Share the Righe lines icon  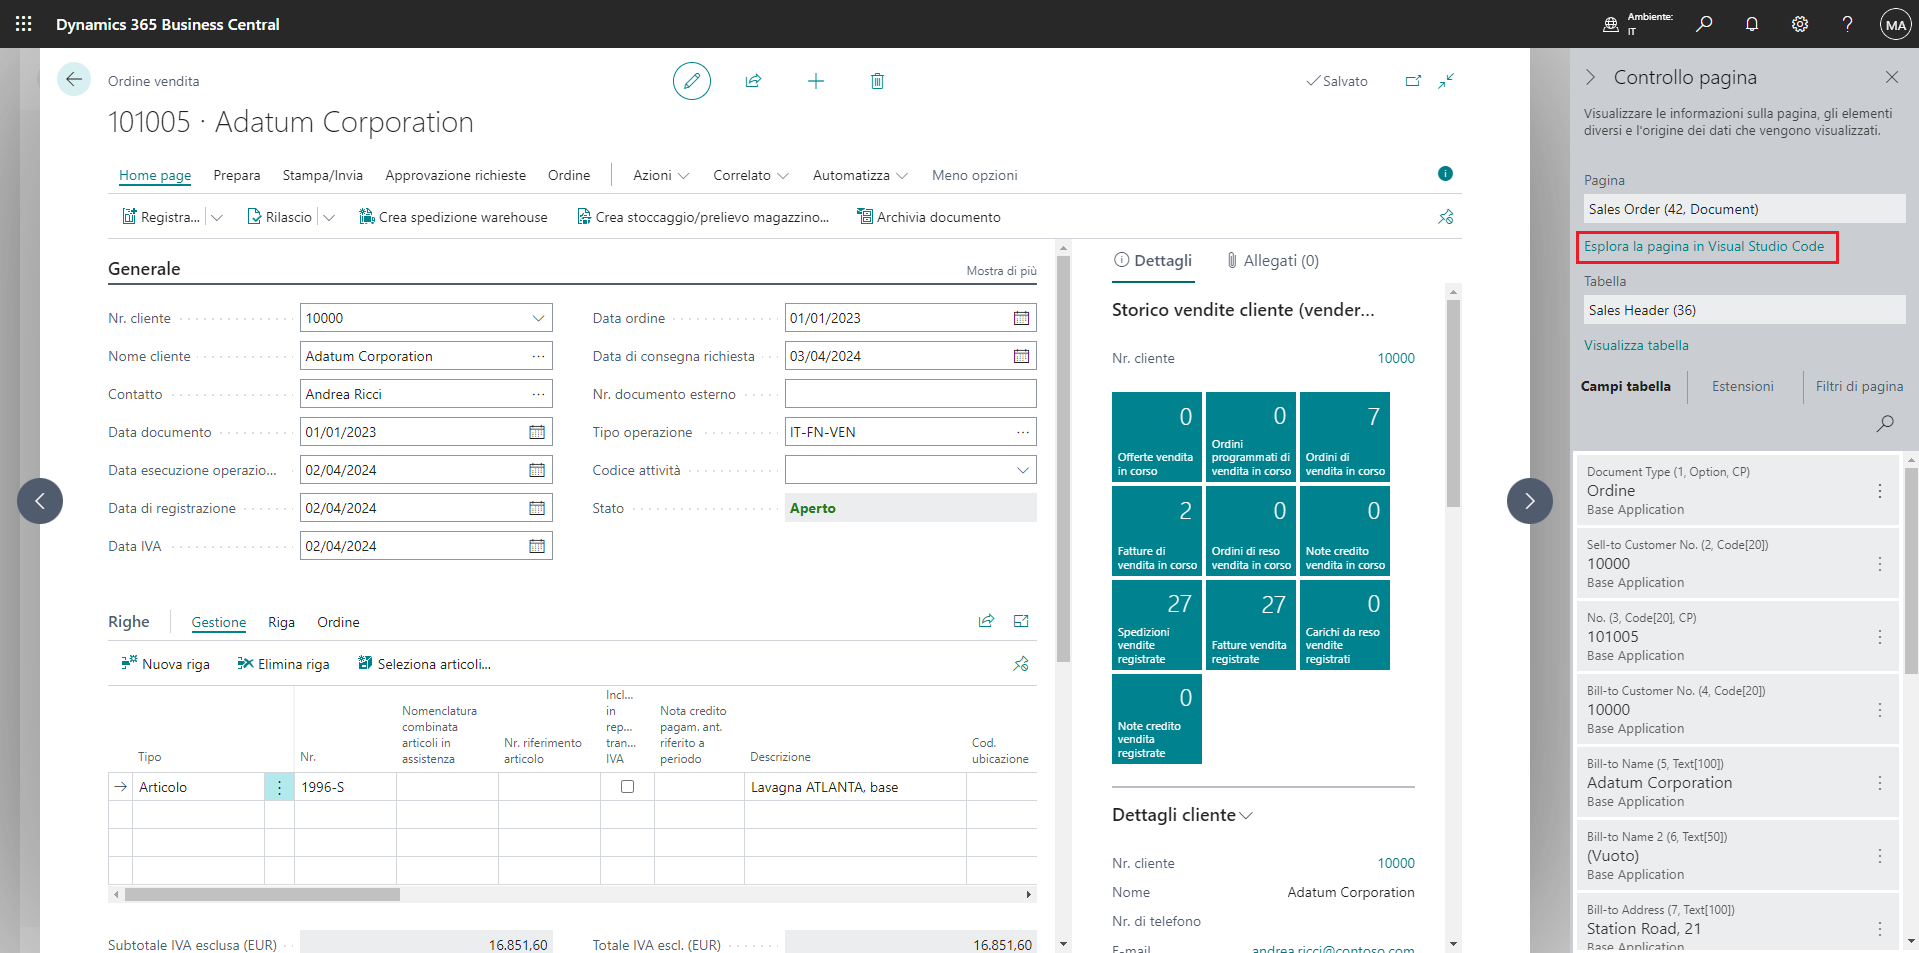[x=986, y=621]
